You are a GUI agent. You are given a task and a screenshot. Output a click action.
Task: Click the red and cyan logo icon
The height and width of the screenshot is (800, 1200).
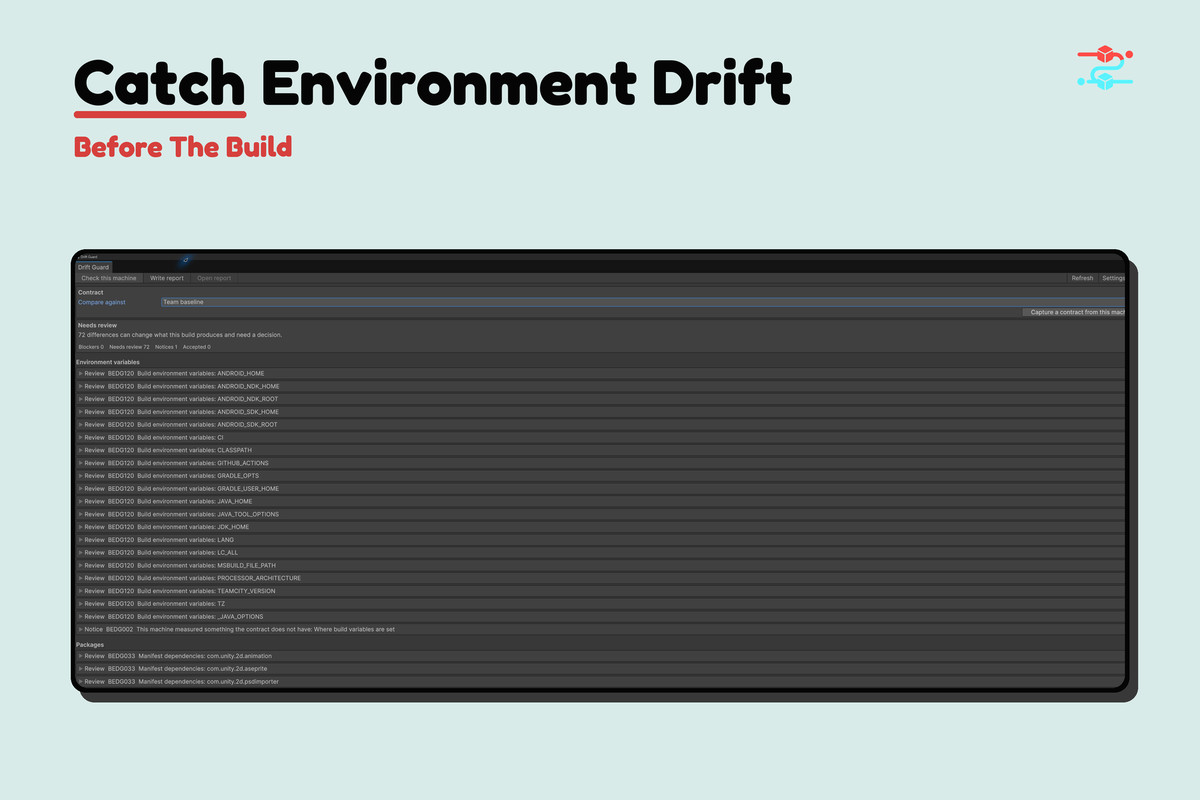click(x=1104, y=66)
